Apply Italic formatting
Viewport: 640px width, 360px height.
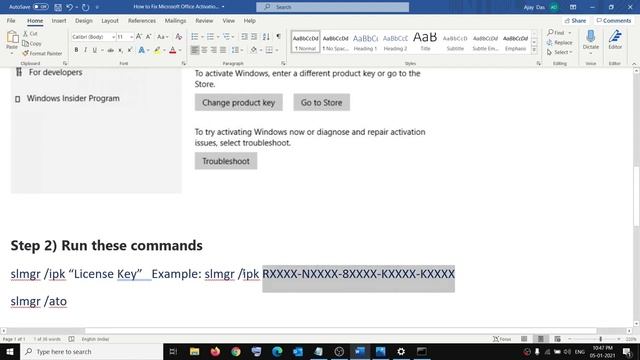click(85, 50)
